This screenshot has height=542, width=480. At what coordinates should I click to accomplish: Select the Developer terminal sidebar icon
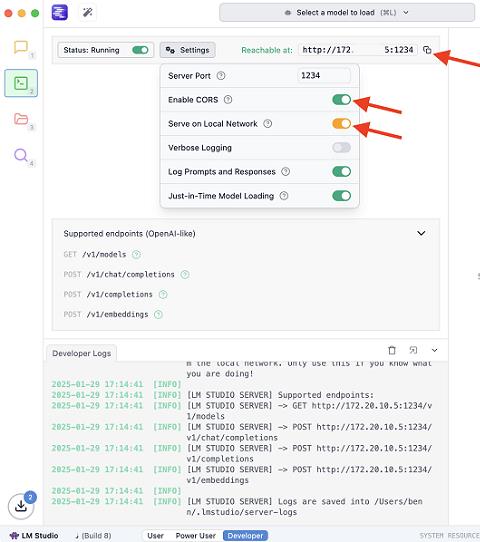tap(21, 83)
